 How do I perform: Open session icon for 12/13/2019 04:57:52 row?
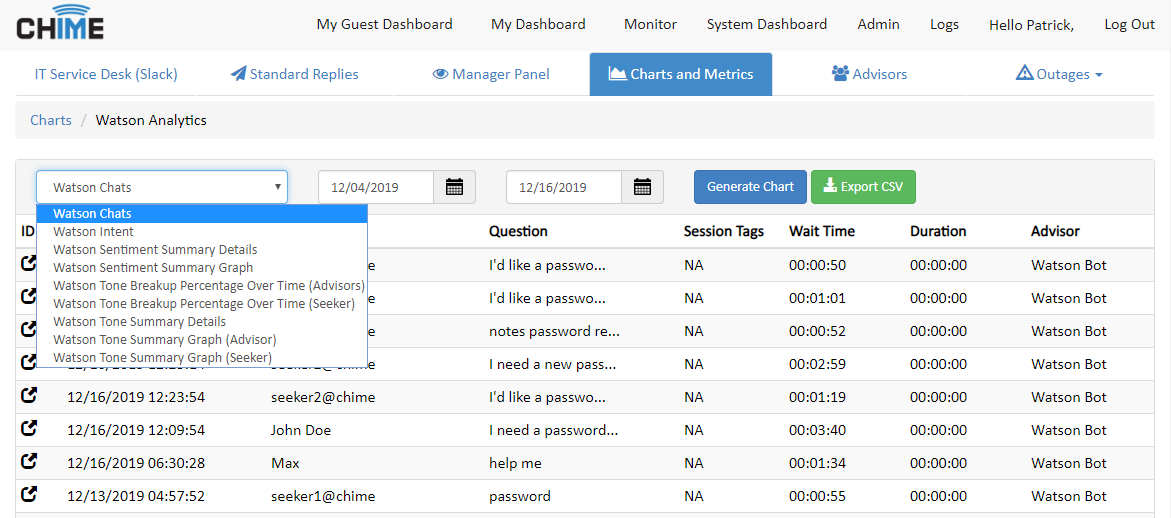click(x=28, y=494)
